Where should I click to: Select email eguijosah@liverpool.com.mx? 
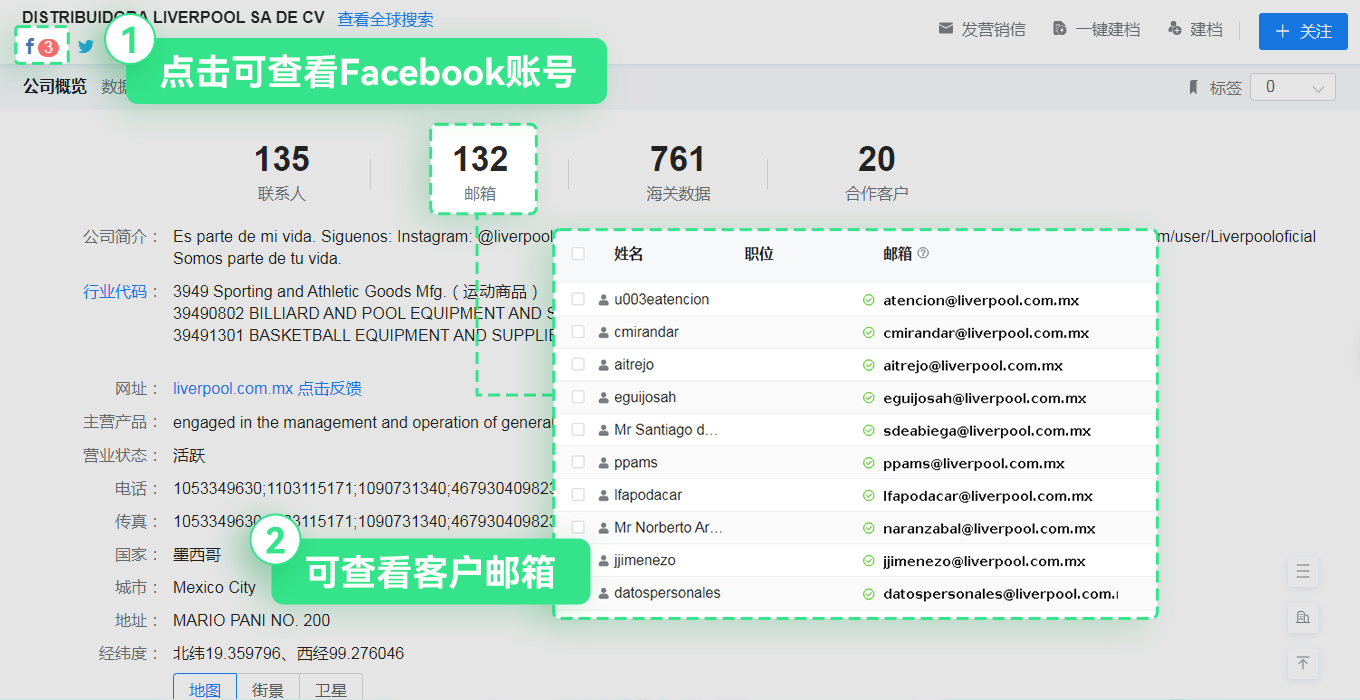[985, 398]
